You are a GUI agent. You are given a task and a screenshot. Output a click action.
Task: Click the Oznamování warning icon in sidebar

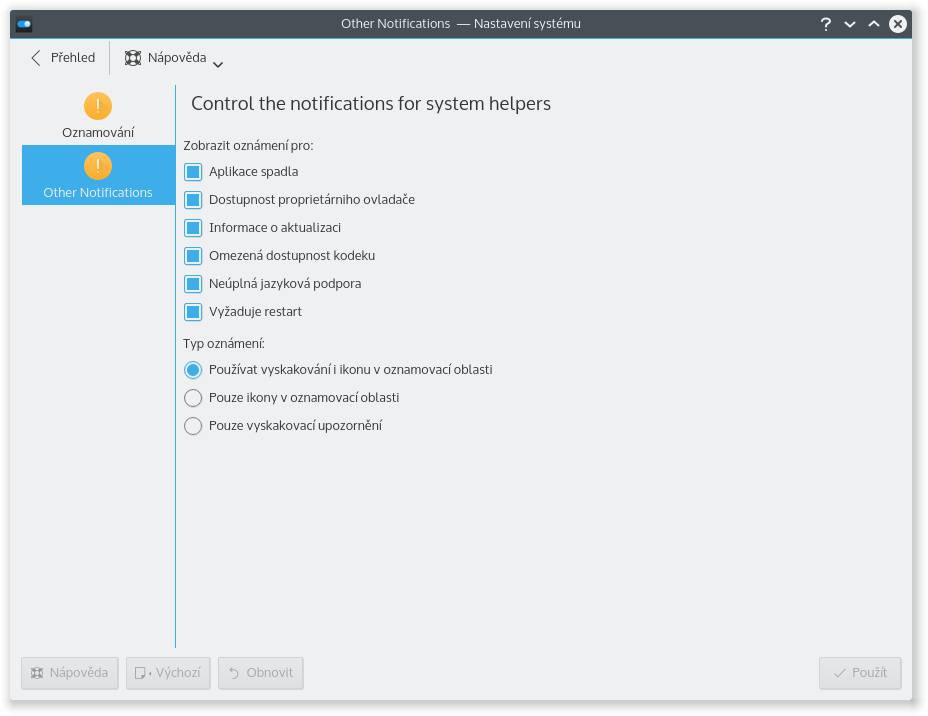tap(98, 105)
